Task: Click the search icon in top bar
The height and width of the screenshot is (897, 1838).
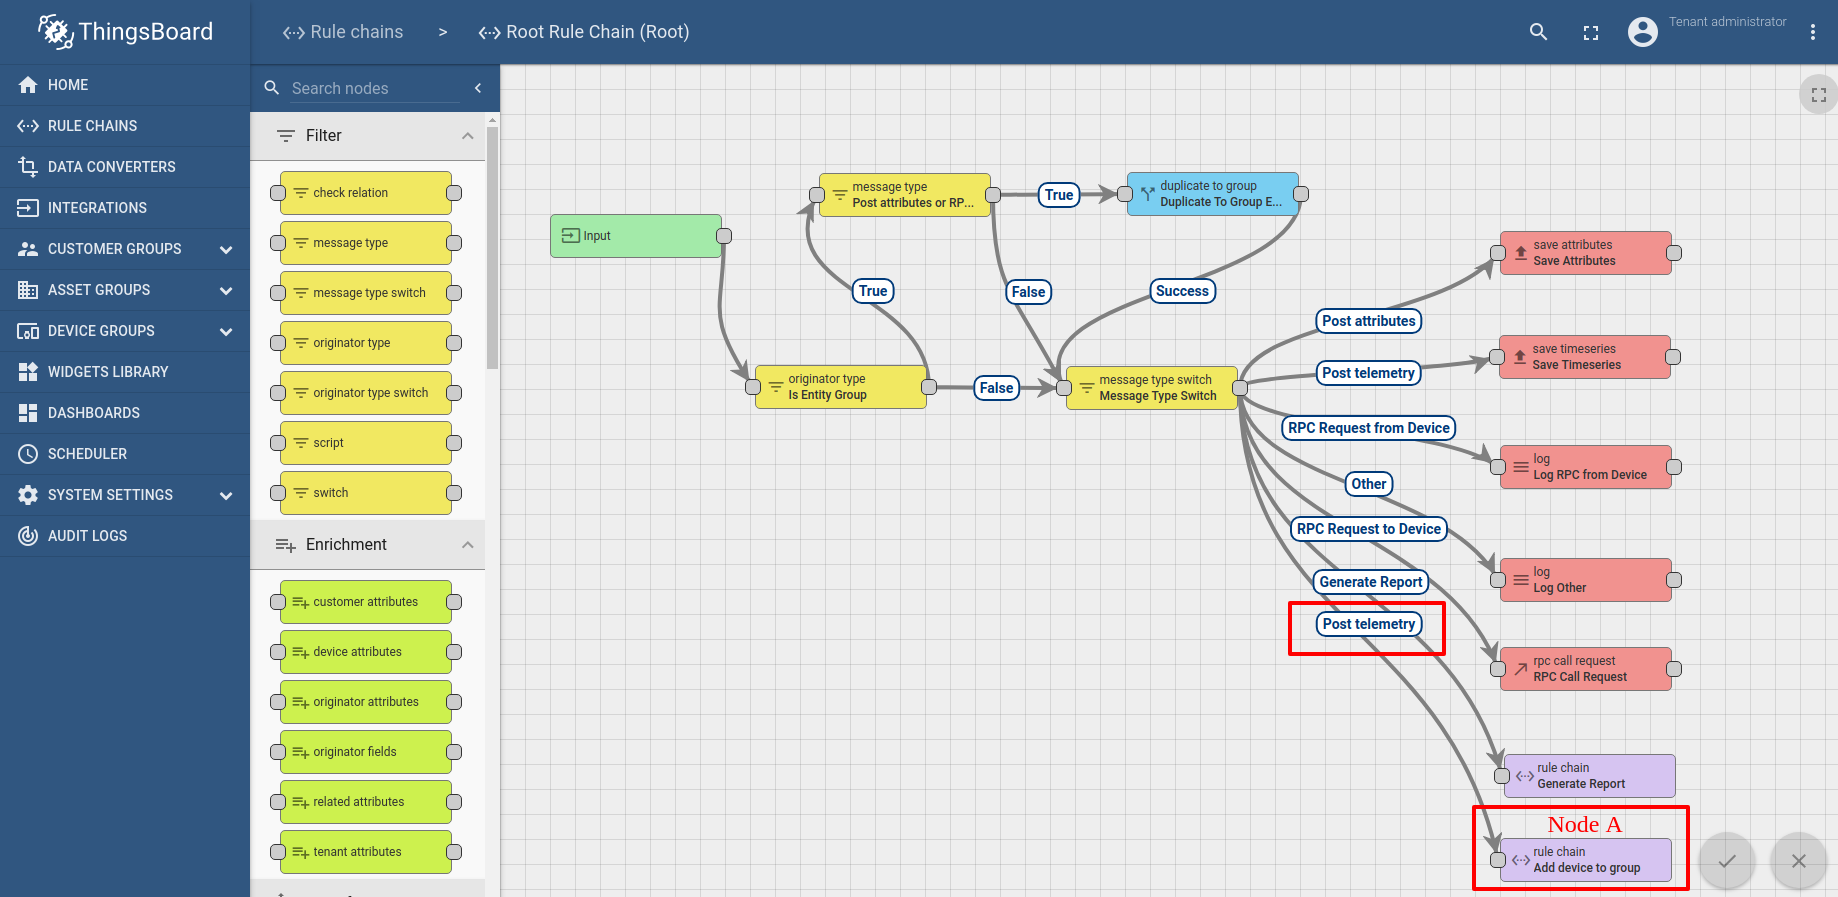Action: click(1538, 32)
